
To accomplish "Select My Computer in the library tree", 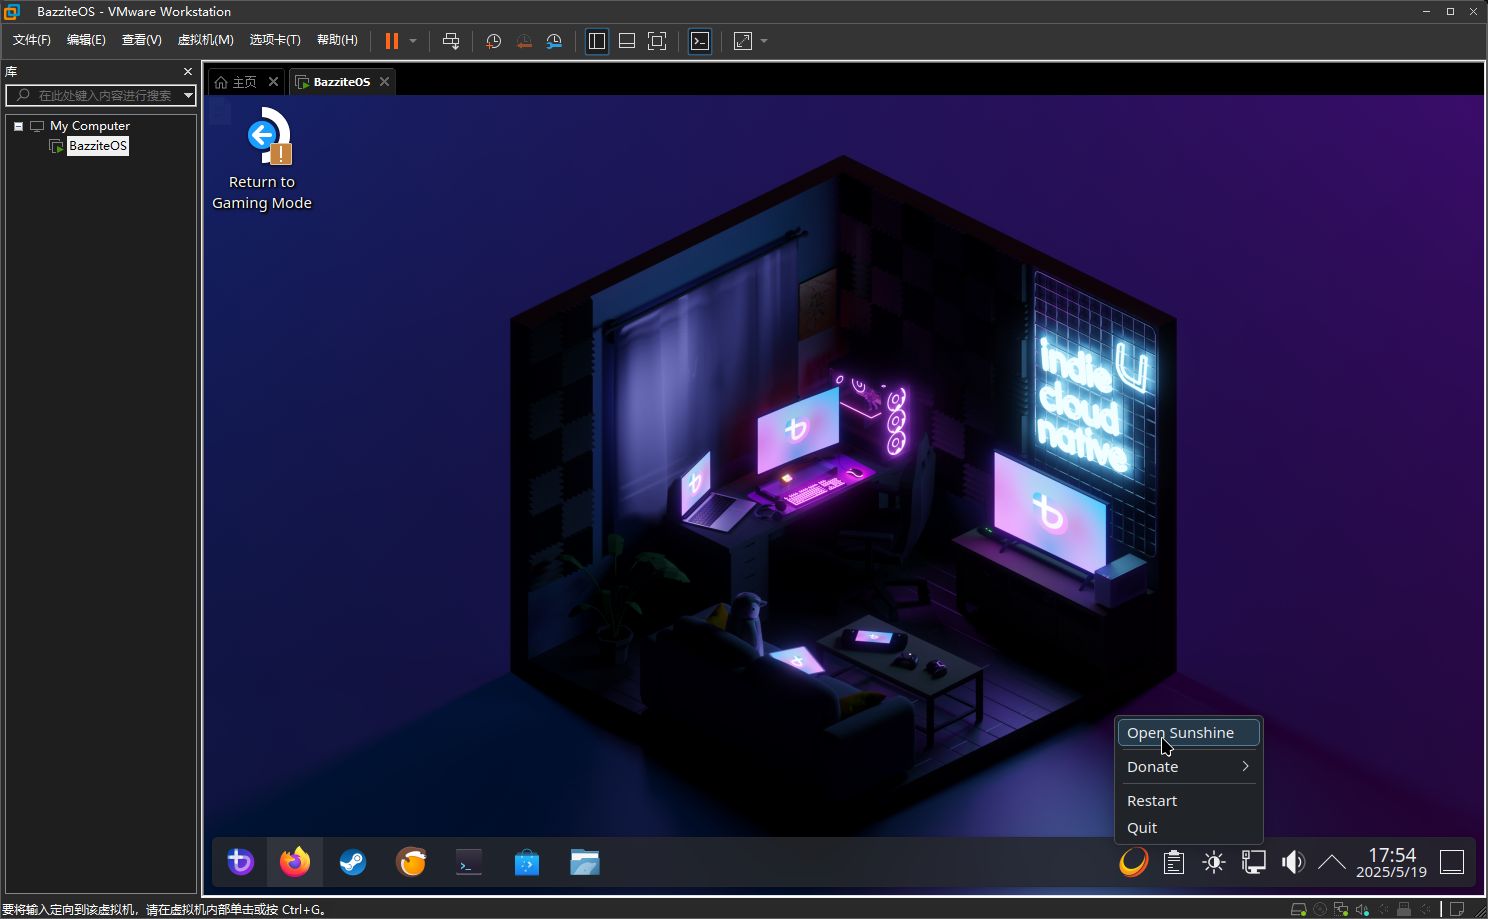I will (x=90, y=126).
